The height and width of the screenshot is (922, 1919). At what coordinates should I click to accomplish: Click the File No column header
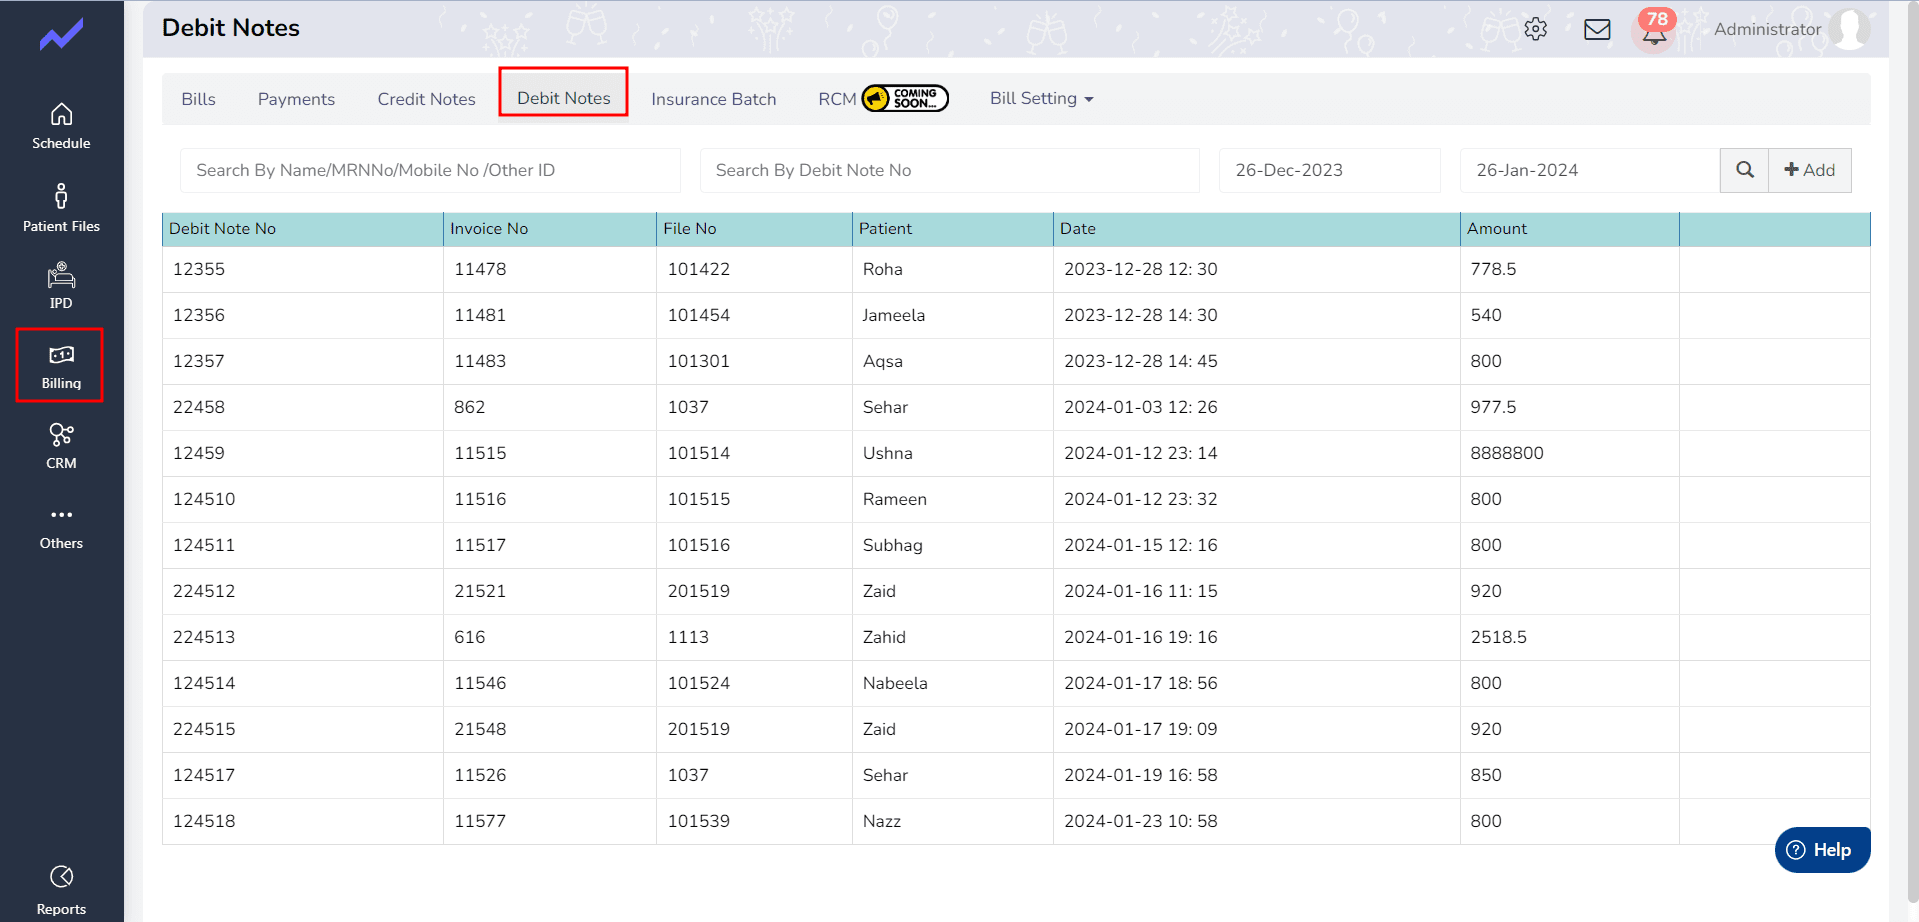point(754,229)
